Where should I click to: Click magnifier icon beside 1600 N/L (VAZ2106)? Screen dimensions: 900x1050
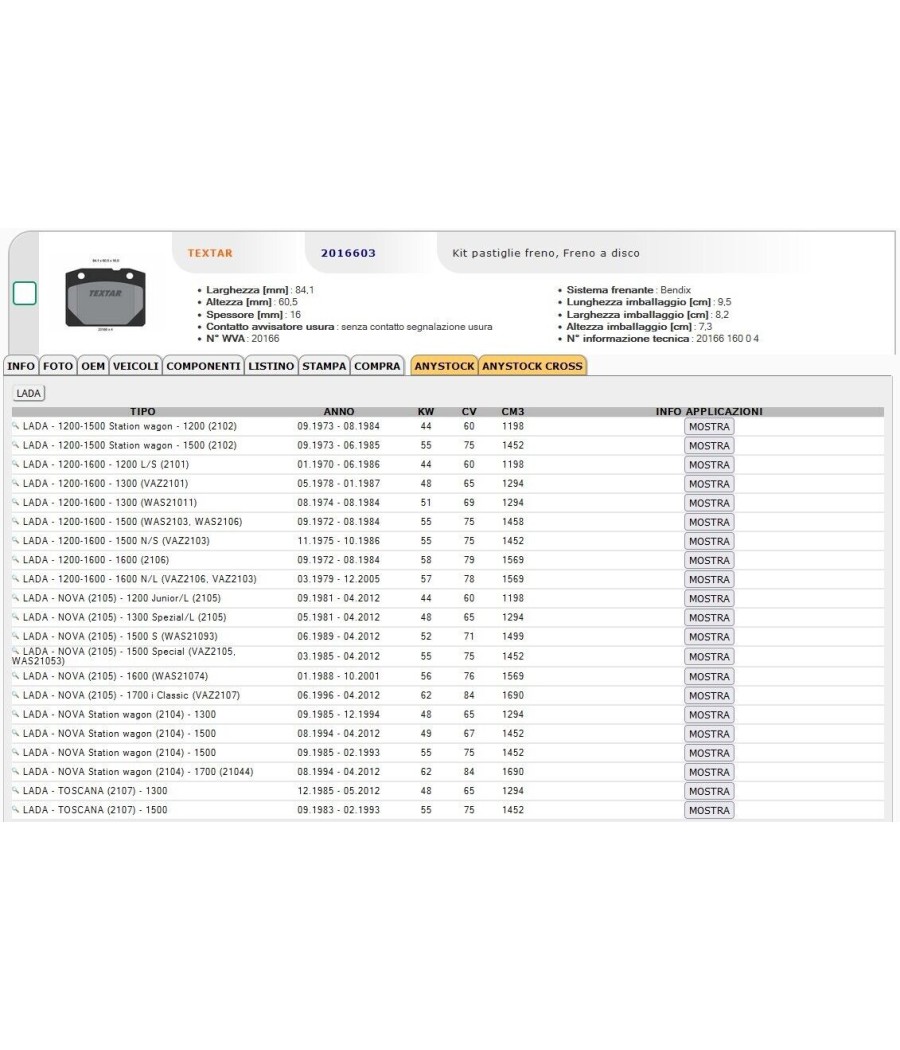[x=16, y=579]
